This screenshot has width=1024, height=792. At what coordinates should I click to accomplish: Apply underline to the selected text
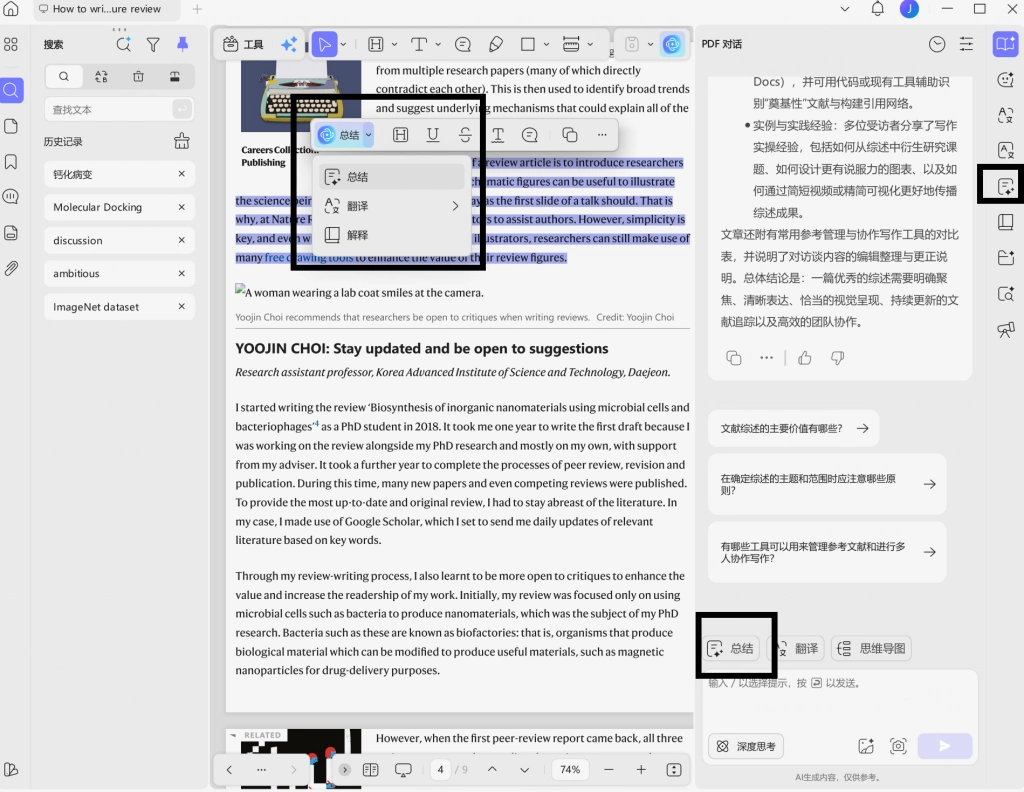(x=432, y=135)
